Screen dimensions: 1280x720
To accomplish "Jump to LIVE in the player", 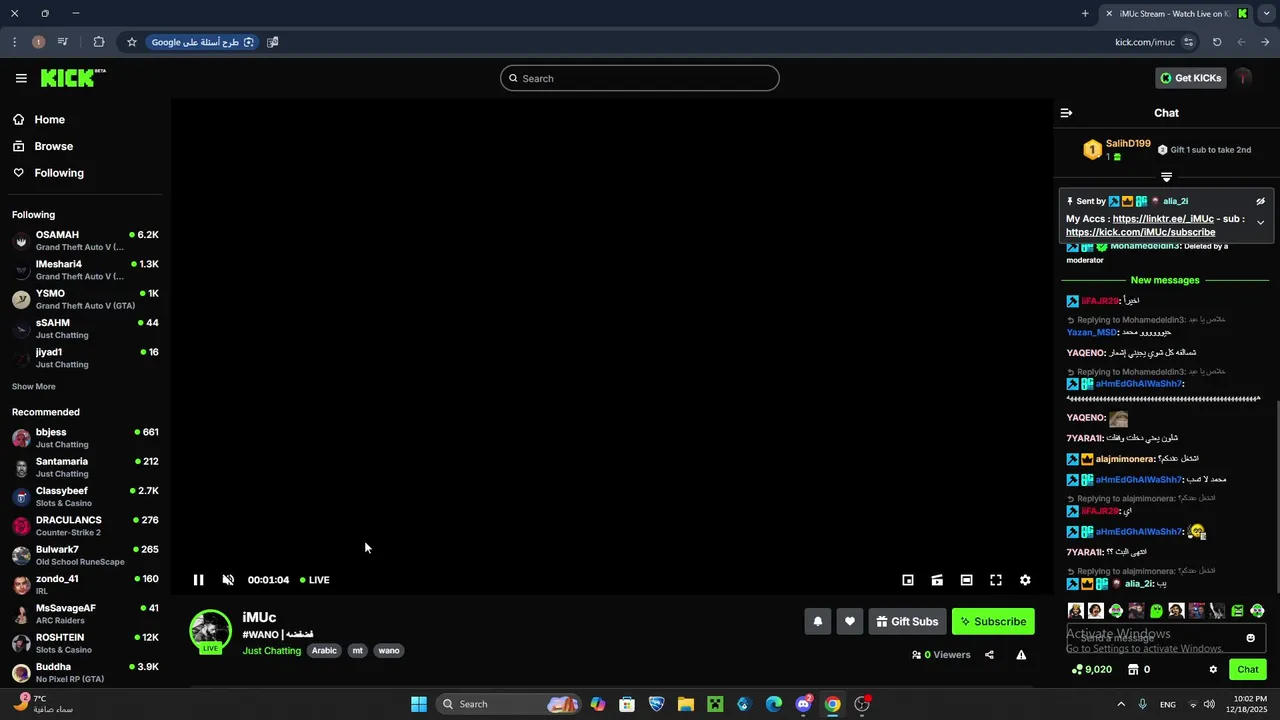I will (315, 580).
